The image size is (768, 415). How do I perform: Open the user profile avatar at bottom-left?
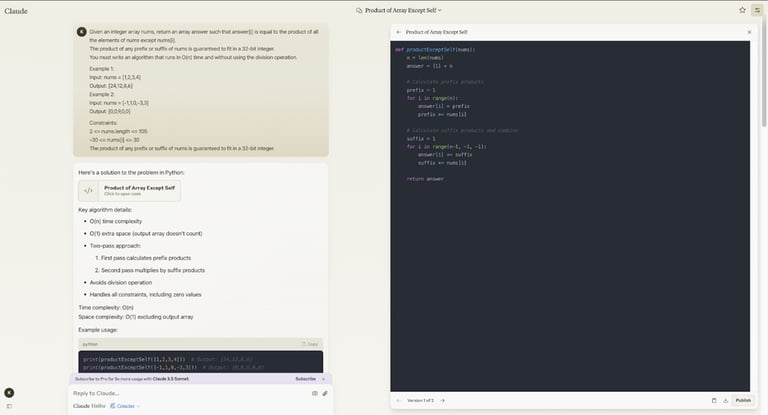9,393
